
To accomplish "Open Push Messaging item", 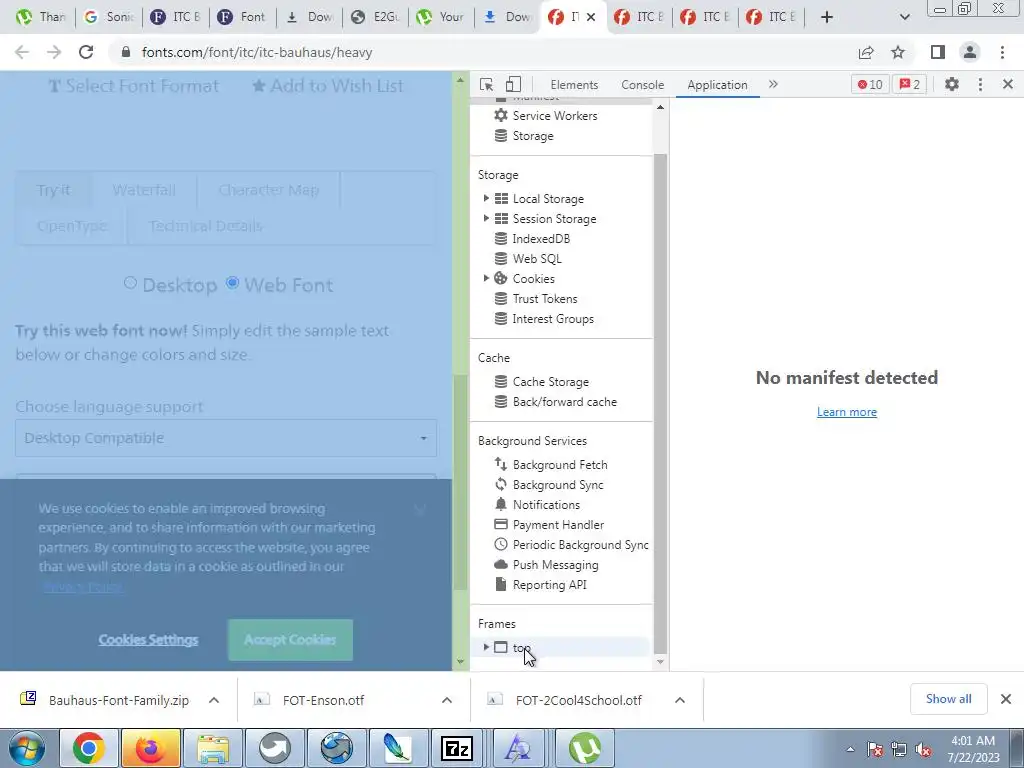I will coord(555,565).
